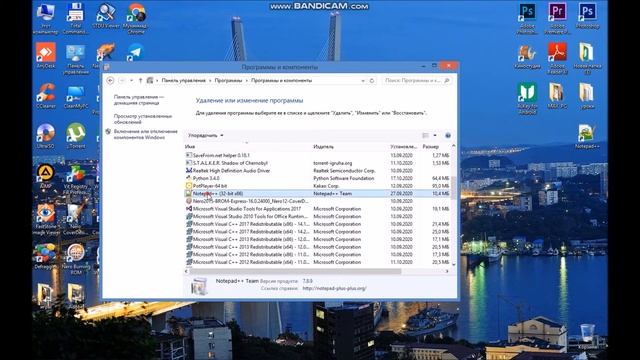
Task: Open STDU Viewer desktop shortcut
Action: (x=106, y=16)
